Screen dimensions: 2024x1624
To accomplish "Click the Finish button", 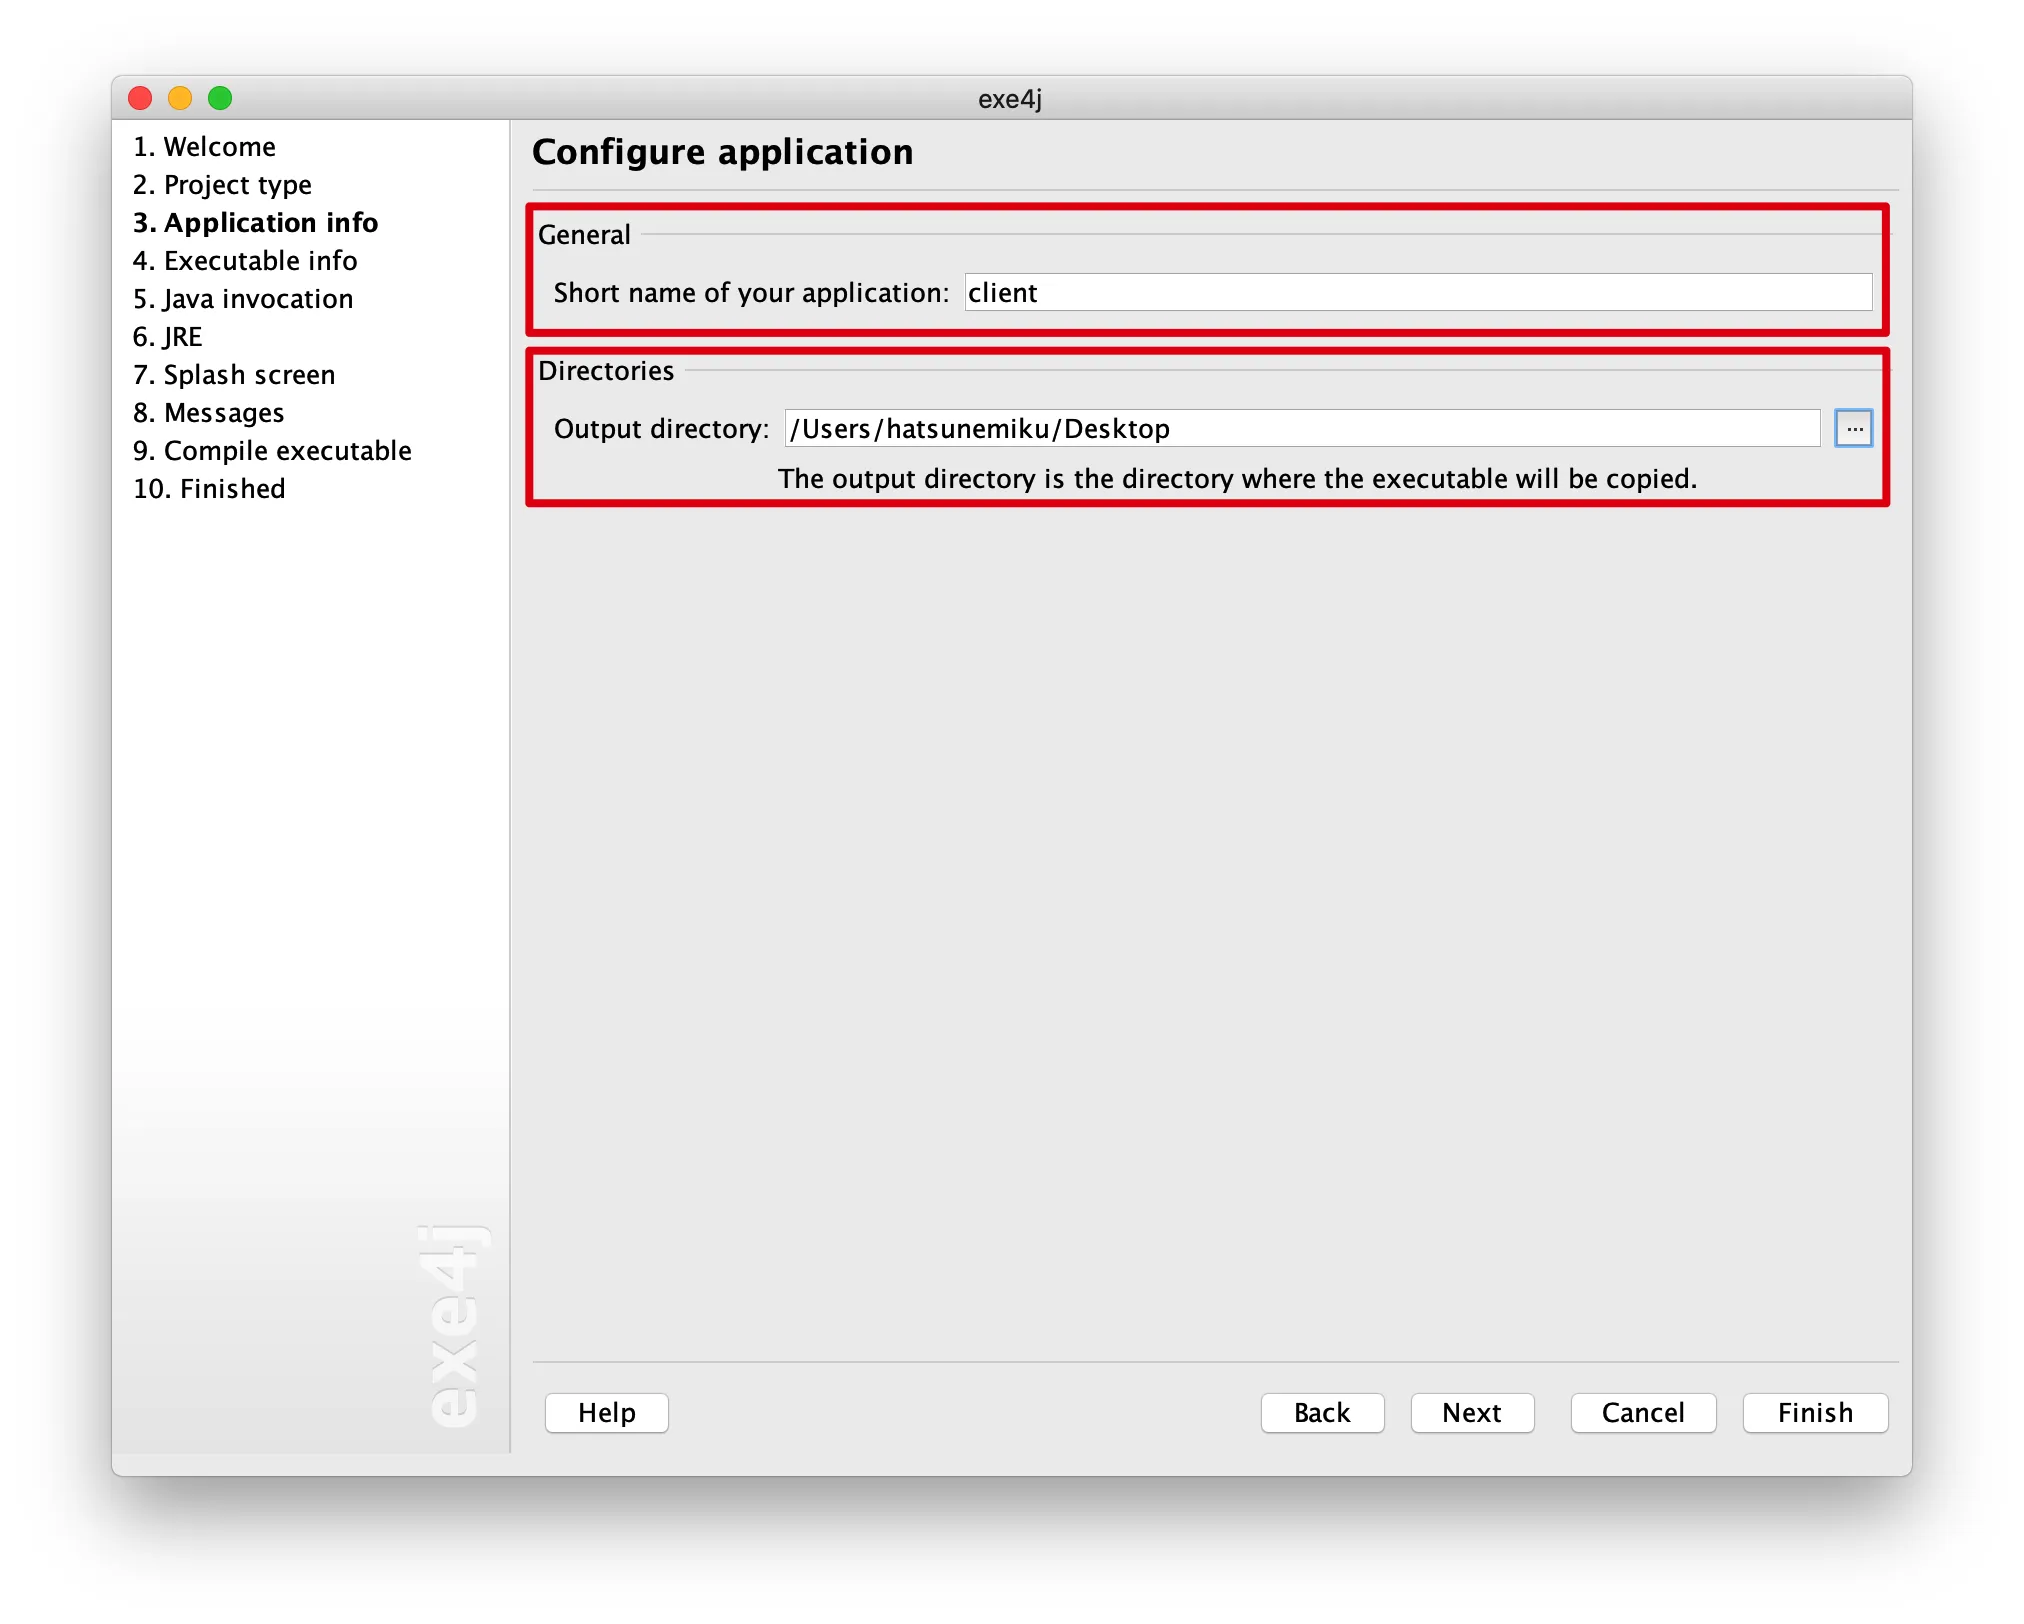I will coord(1815,1412).
